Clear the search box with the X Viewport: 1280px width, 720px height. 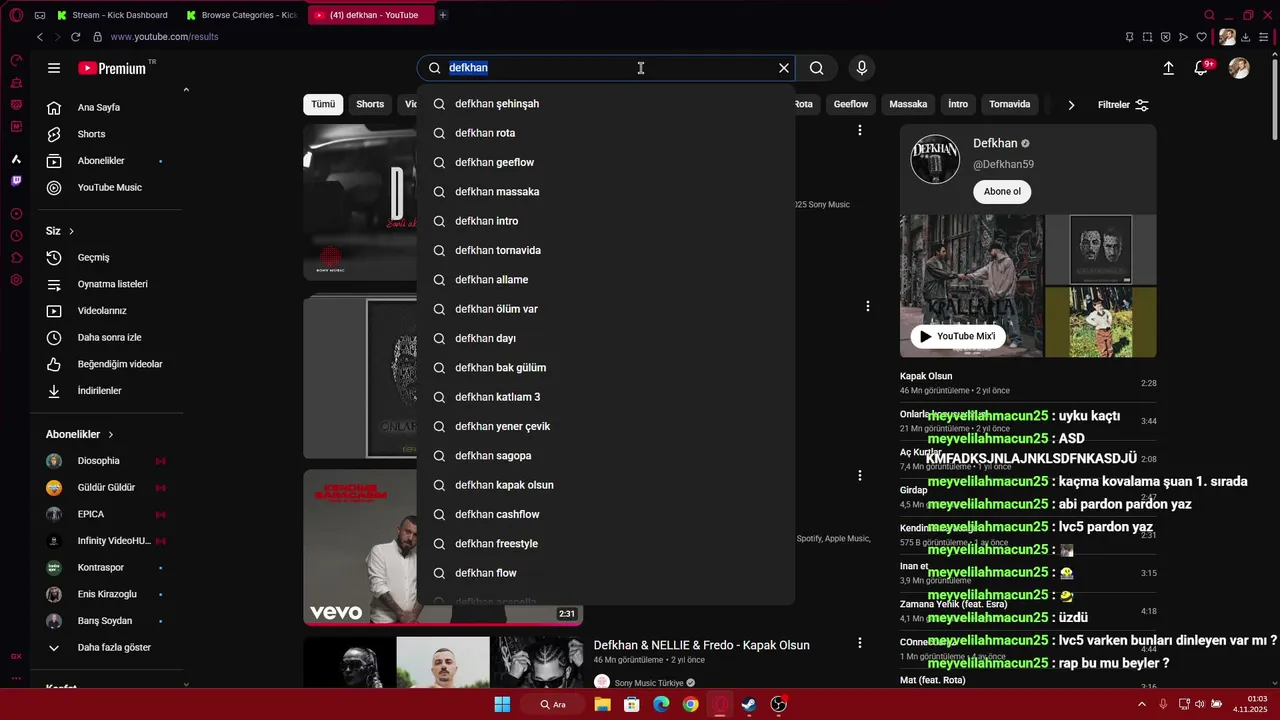[x=784, y=68]
